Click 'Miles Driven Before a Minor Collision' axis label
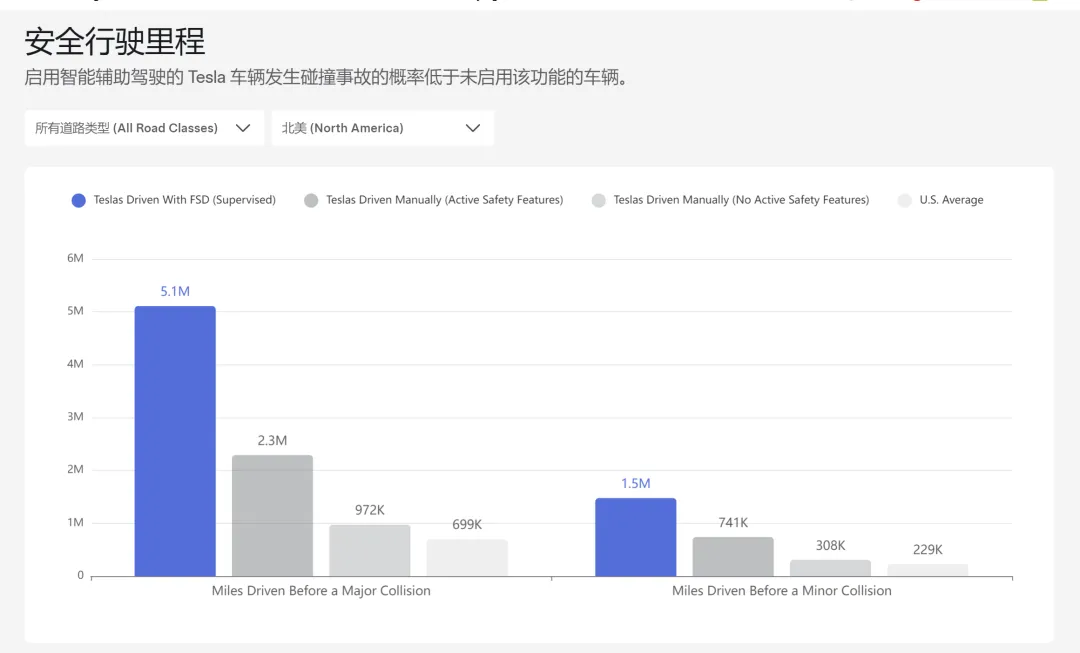 coord(782,591)
